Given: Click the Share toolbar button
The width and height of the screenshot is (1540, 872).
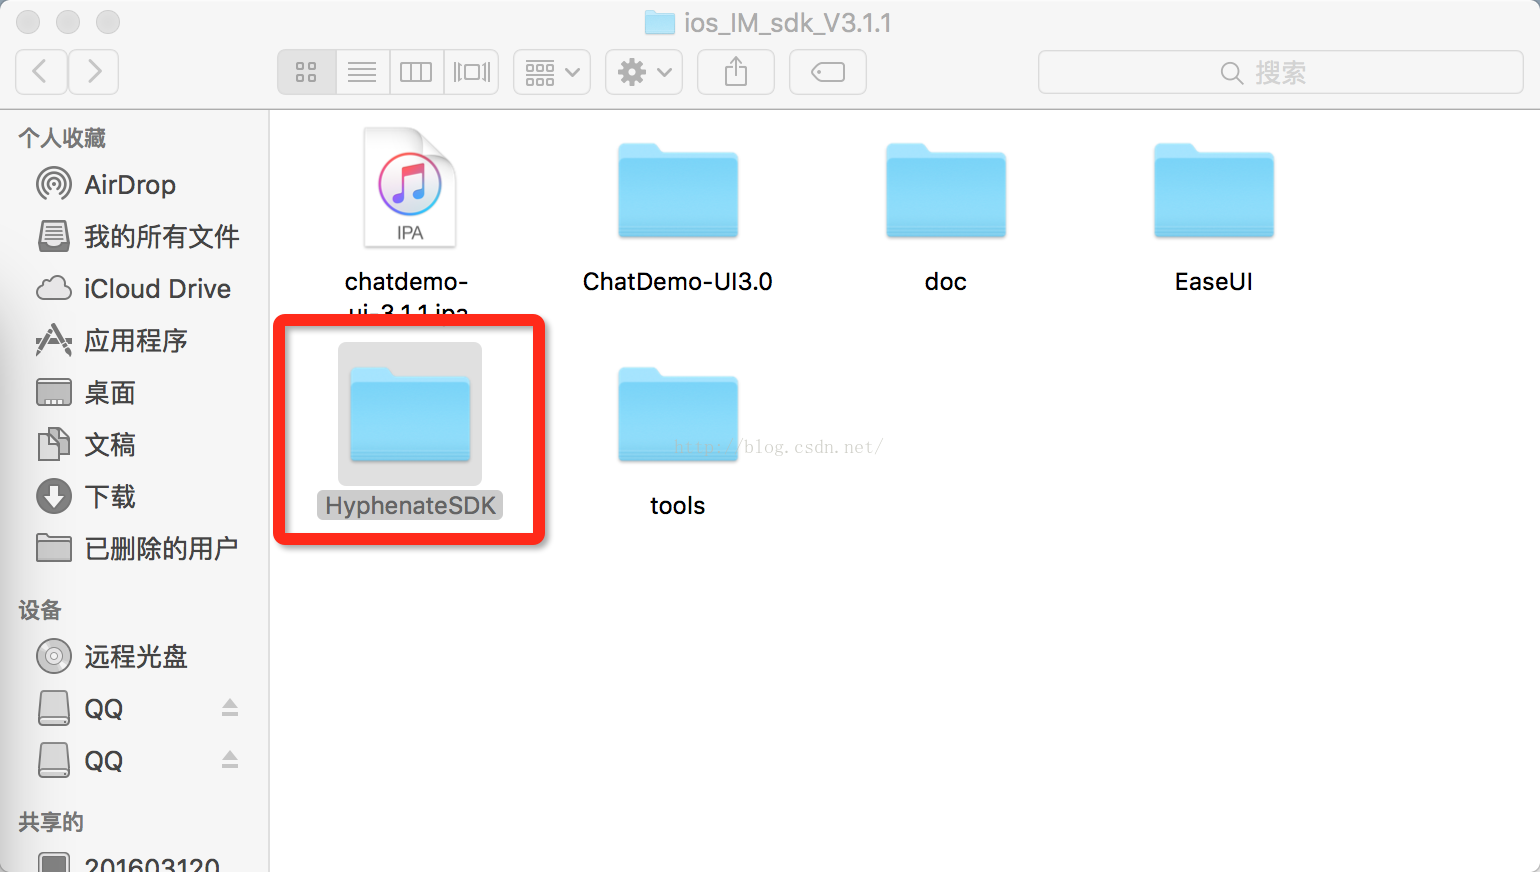Looking at the screenshot, I should pos(736,72).
